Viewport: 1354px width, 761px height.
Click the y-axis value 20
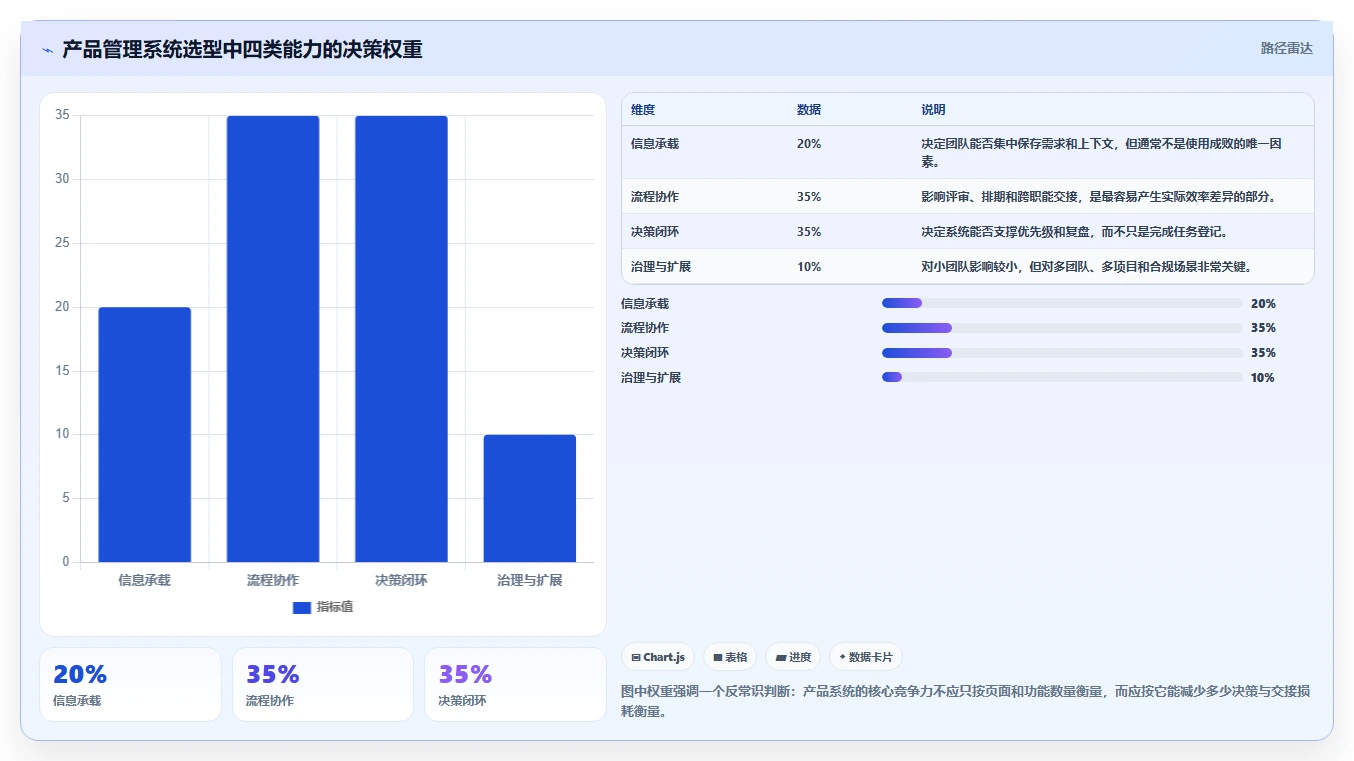coord(62,307)
